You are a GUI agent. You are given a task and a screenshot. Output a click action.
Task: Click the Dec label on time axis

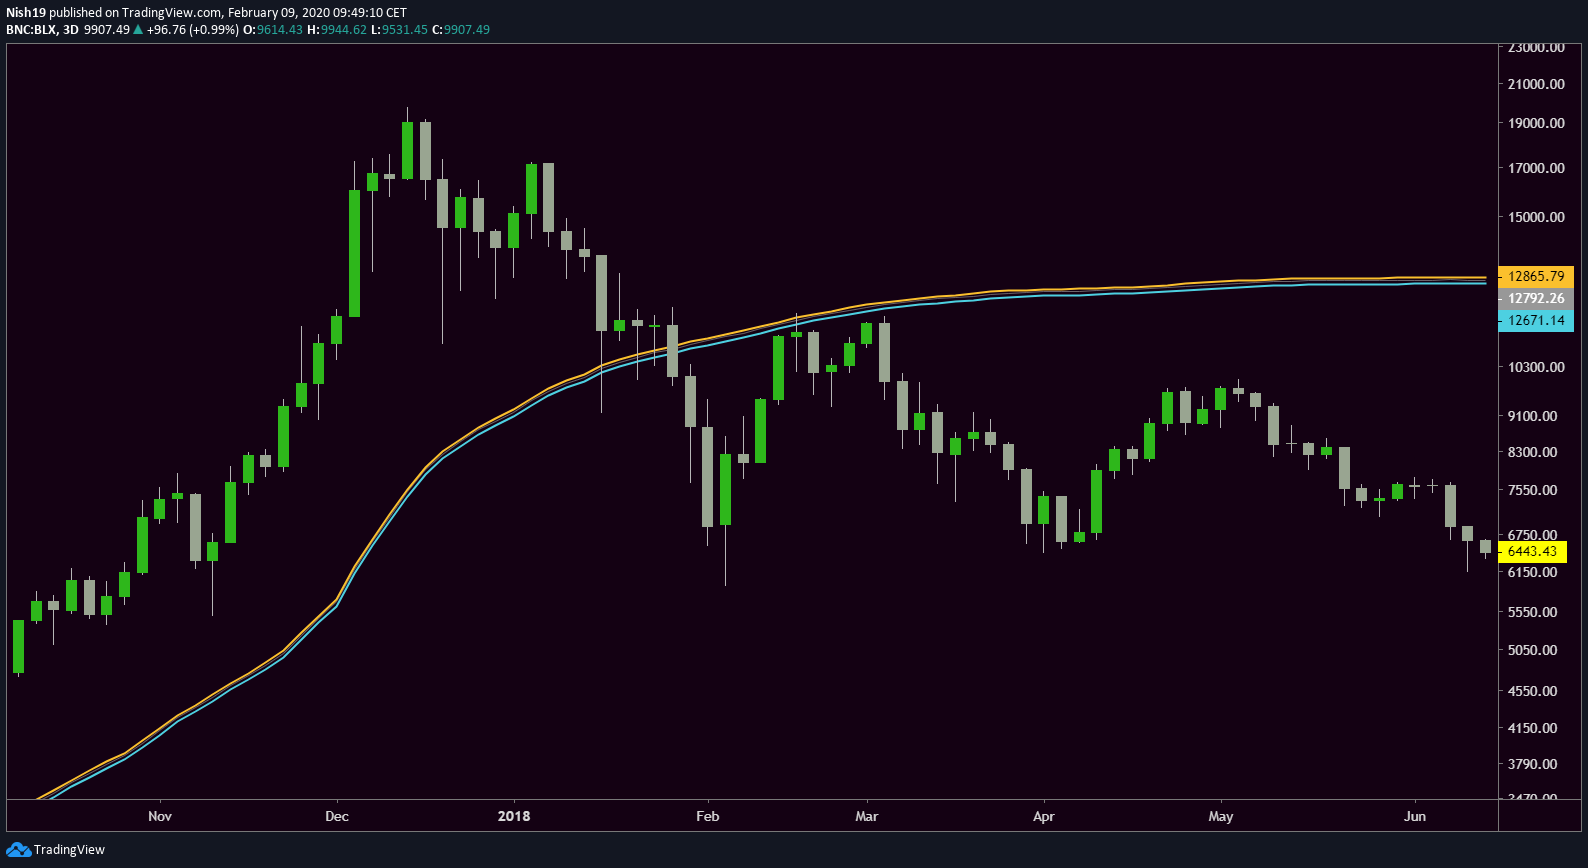(x=337, y=816)
